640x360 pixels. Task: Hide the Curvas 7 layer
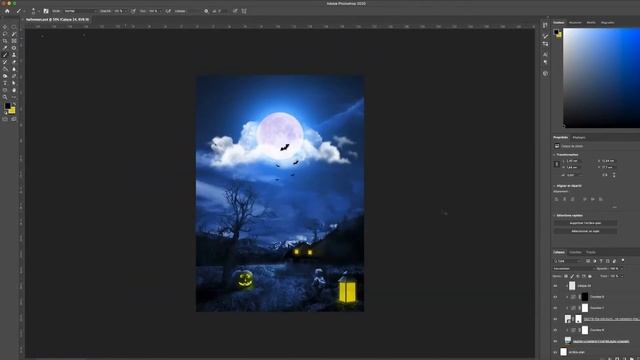coord(555,308)
